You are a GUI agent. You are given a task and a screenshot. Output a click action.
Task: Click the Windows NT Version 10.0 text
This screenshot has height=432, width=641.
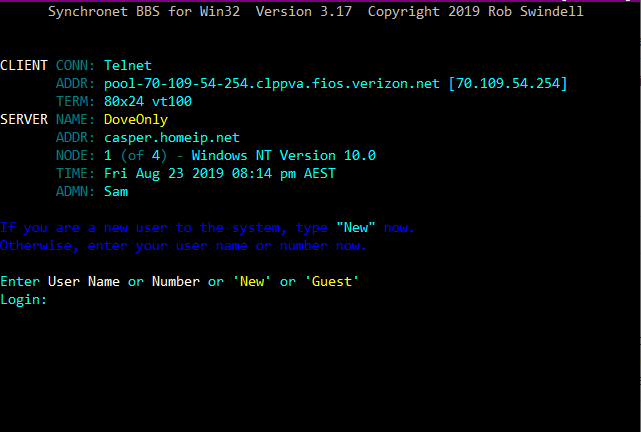284,156
